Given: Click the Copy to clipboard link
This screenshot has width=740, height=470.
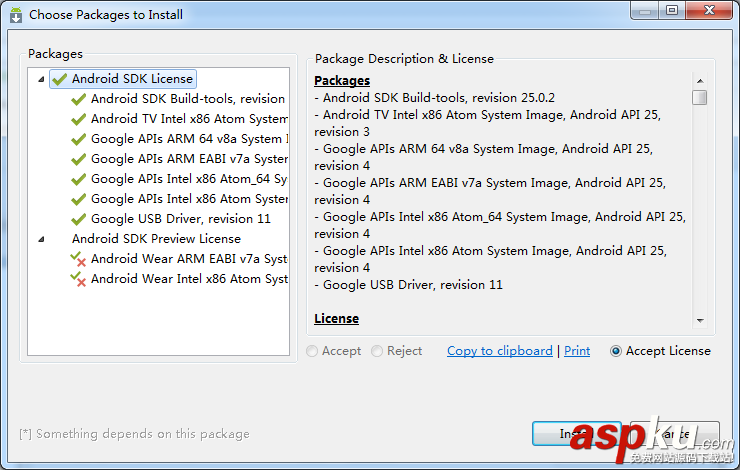Looking at the screenshot, I should click(499, 351).
